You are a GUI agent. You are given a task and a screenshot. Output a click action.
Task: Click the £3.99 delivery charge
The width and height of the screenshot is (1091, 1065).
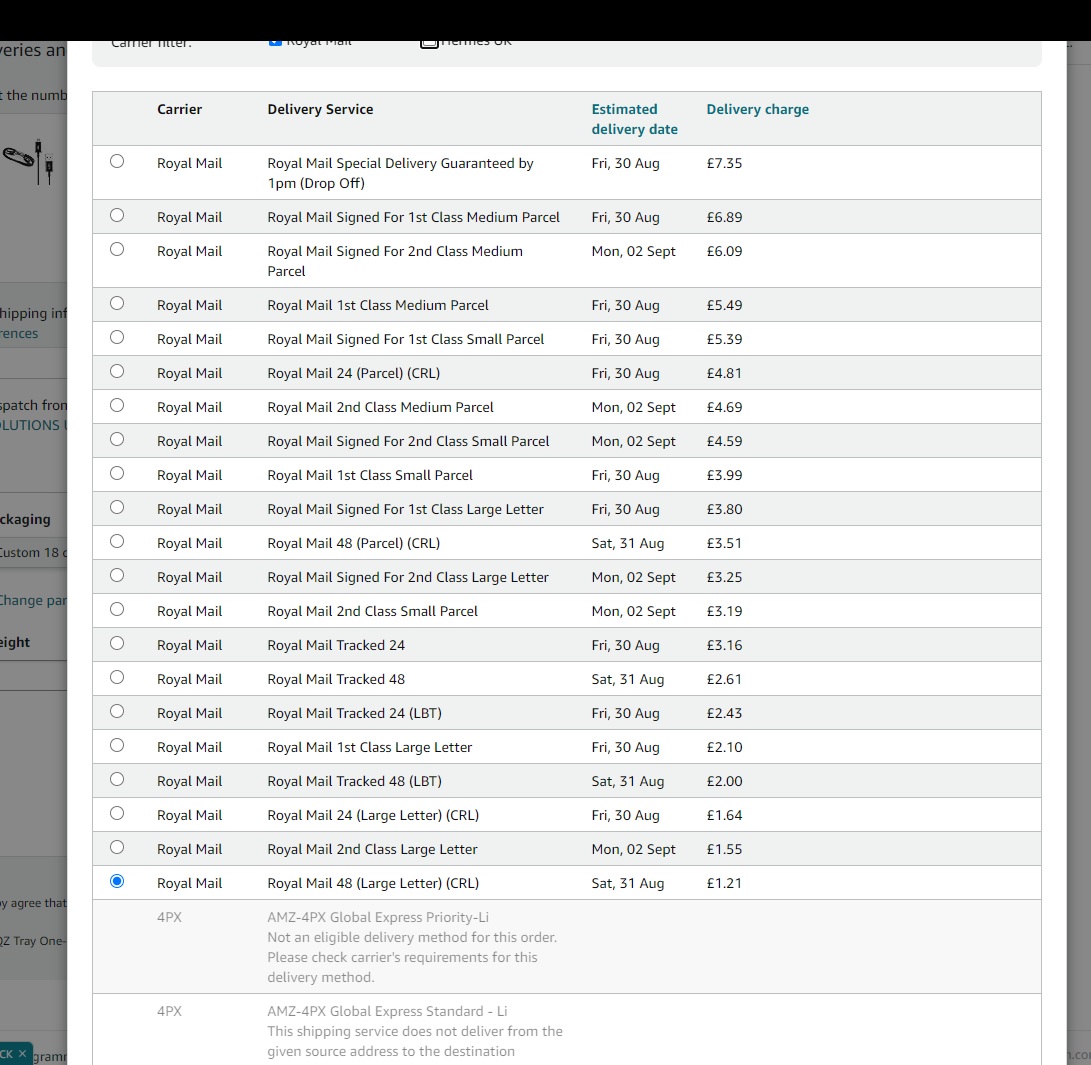(724, 476)
